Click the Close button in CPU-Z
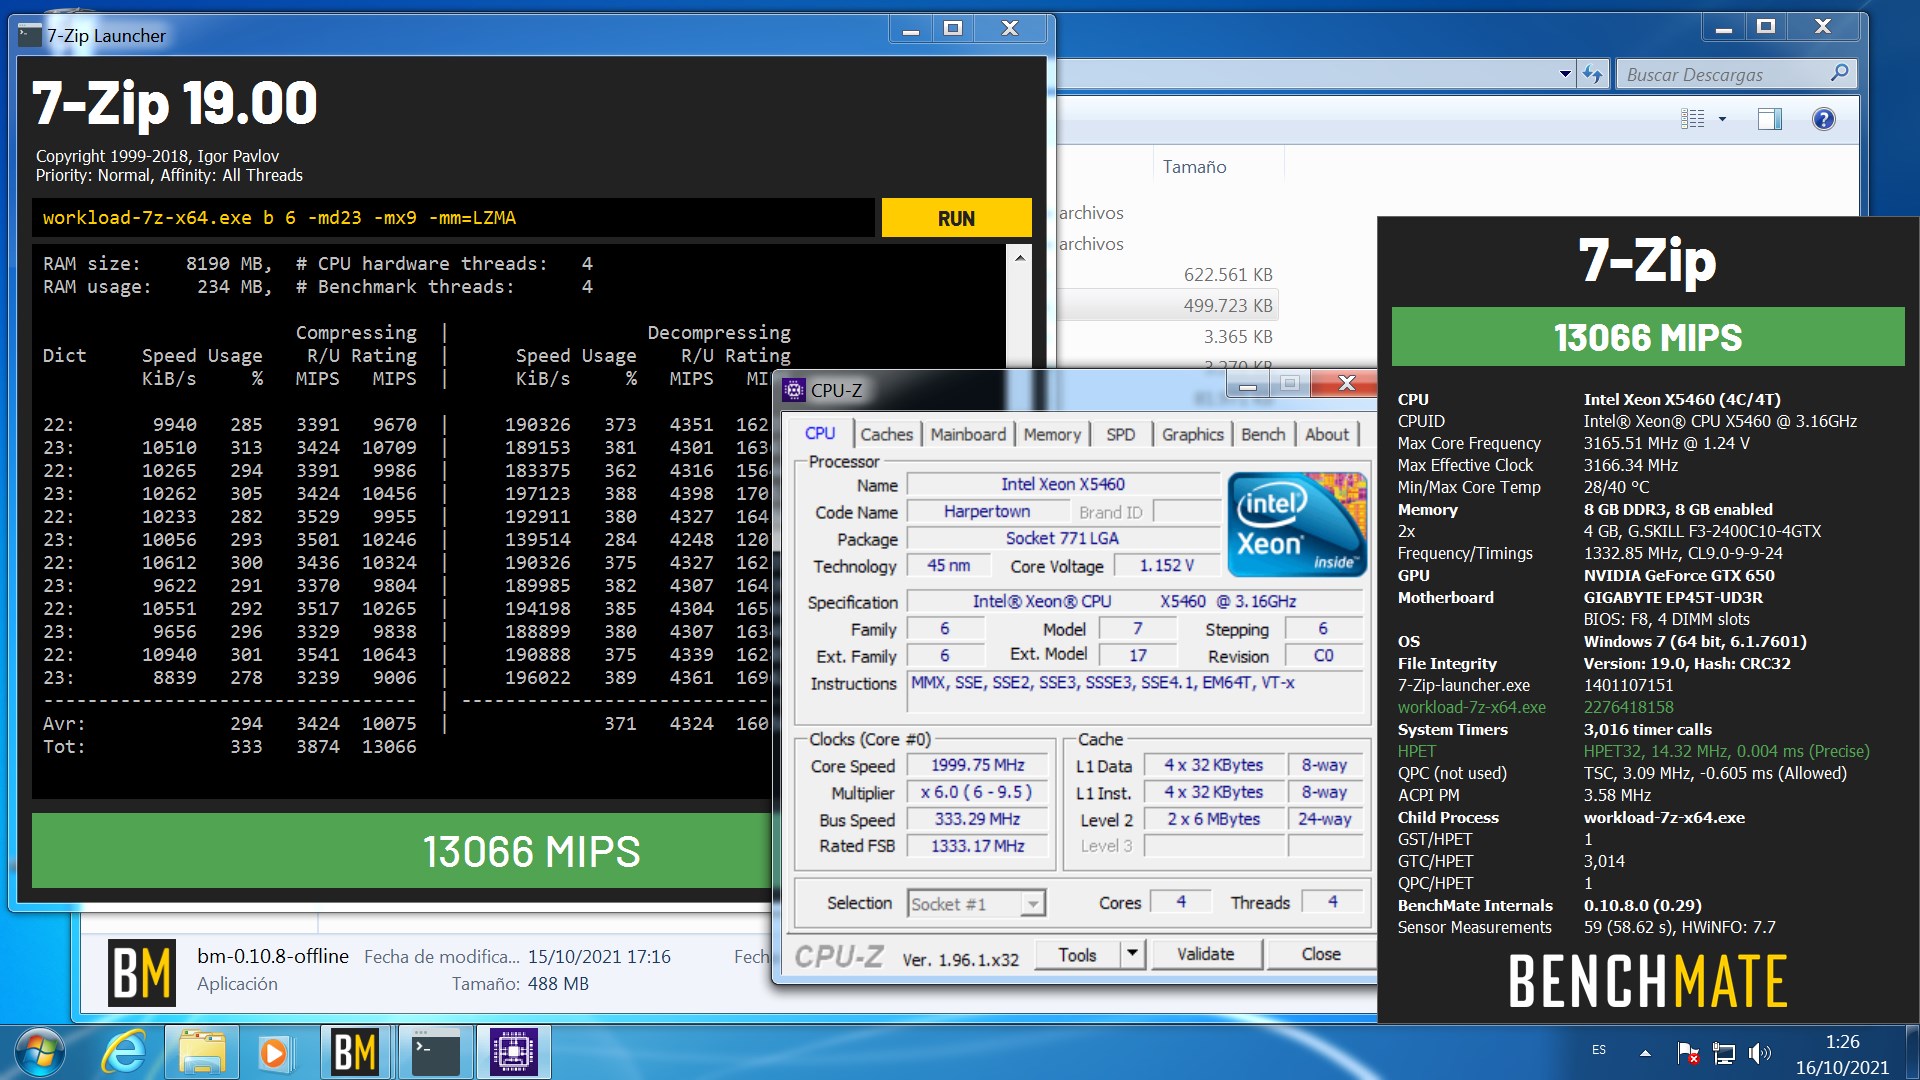Screen dimensions: 1920x1080 pos(1320,954)
